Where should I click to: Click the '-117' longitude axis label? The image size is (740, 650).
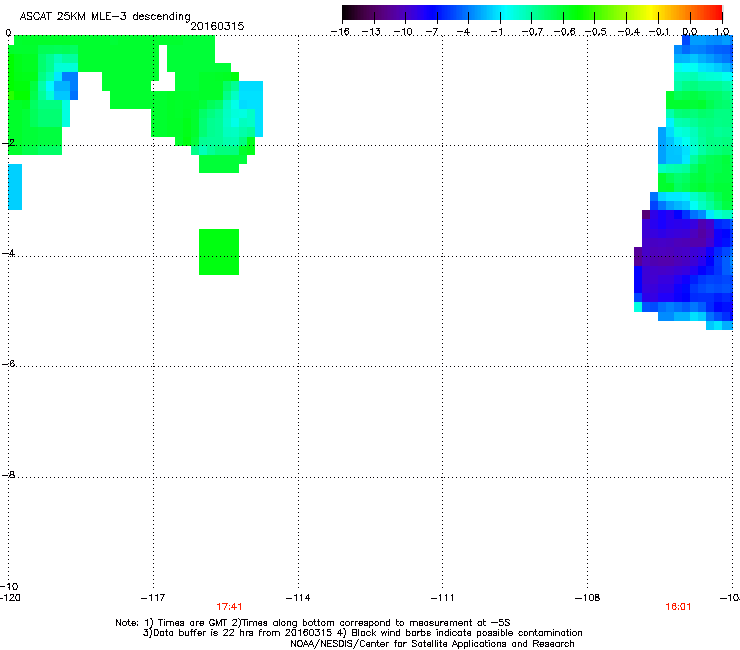(153, 598)
